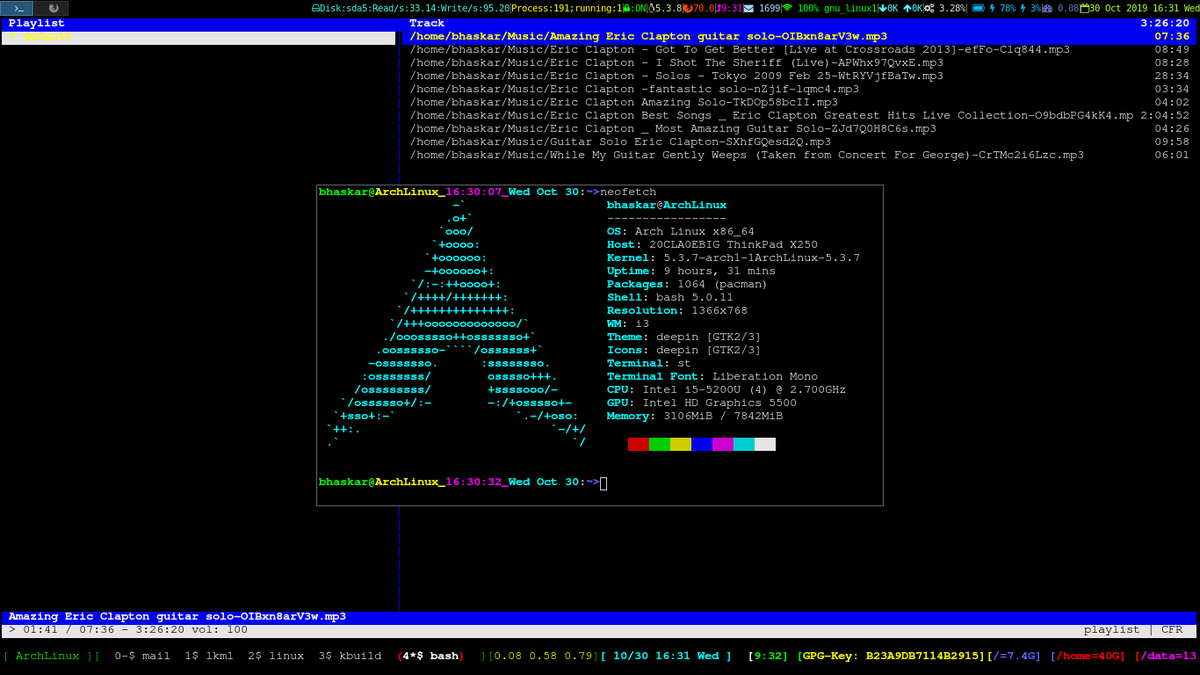The width and height of the screenshot is (1200, 675).
Task: Click the green color block in neofetch
Action: click(659, 444)
